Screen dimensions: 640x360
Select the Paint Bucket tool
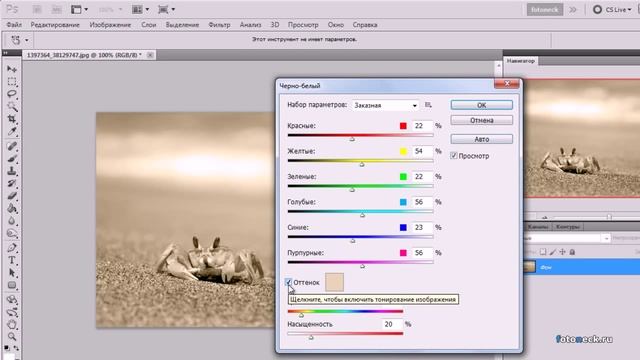[x=12, y=208]
